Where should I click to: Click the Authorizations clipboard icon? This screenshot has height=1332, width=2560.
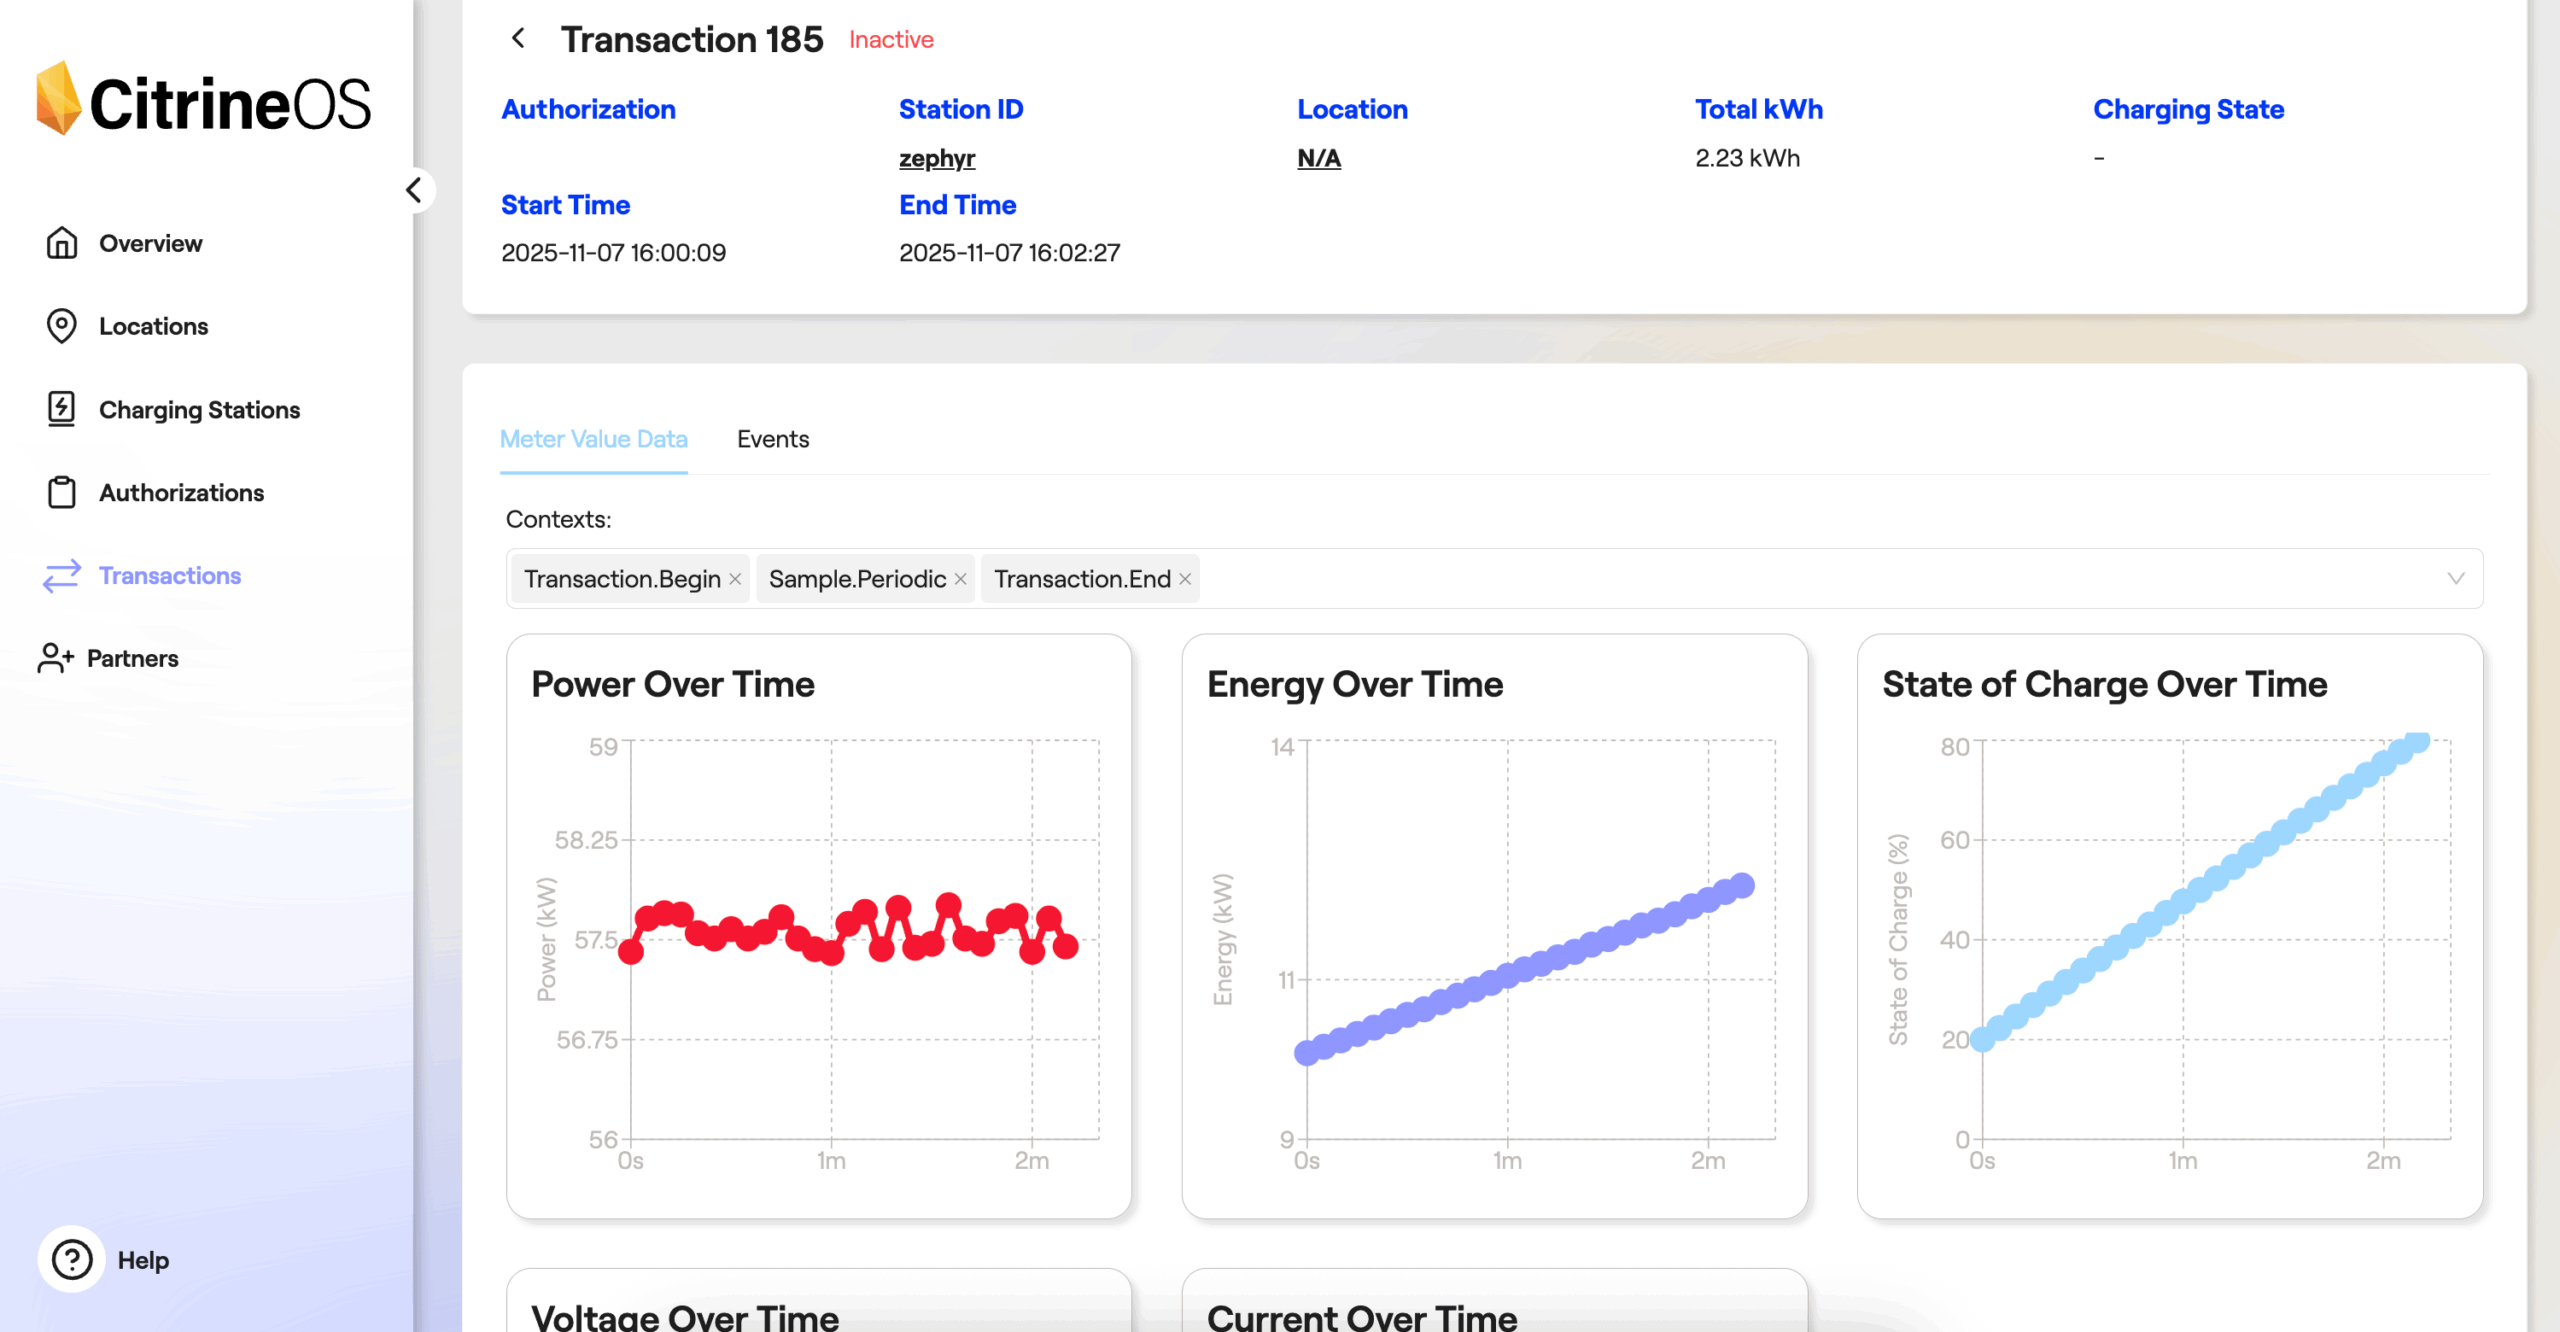point(62,492)
